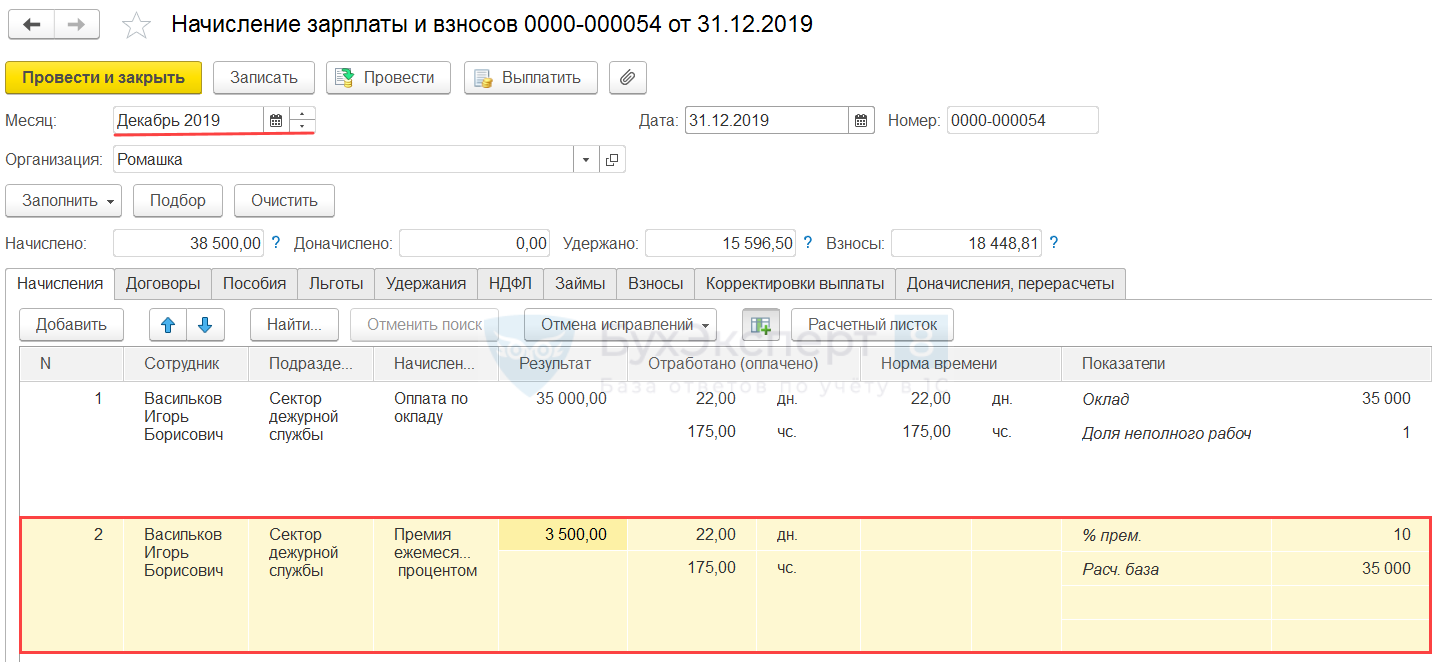This screenshot has height=662, width=1432.
Task: Open the Заполнить dropdown button
Action: click(63, 201)
